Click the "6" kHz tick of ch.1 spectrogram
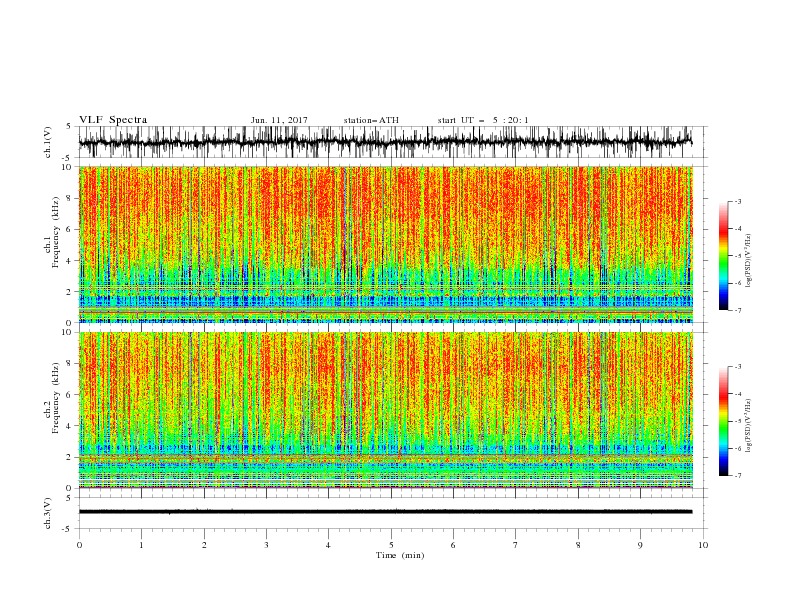792x612 pixels. click(x=69, y=229)
